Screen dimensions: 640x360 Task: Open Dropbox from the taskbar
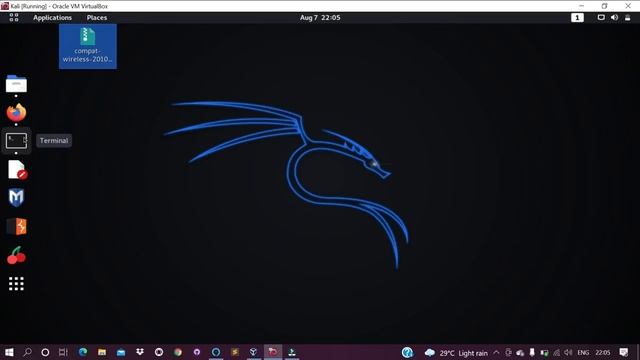[x=140, y=352]
